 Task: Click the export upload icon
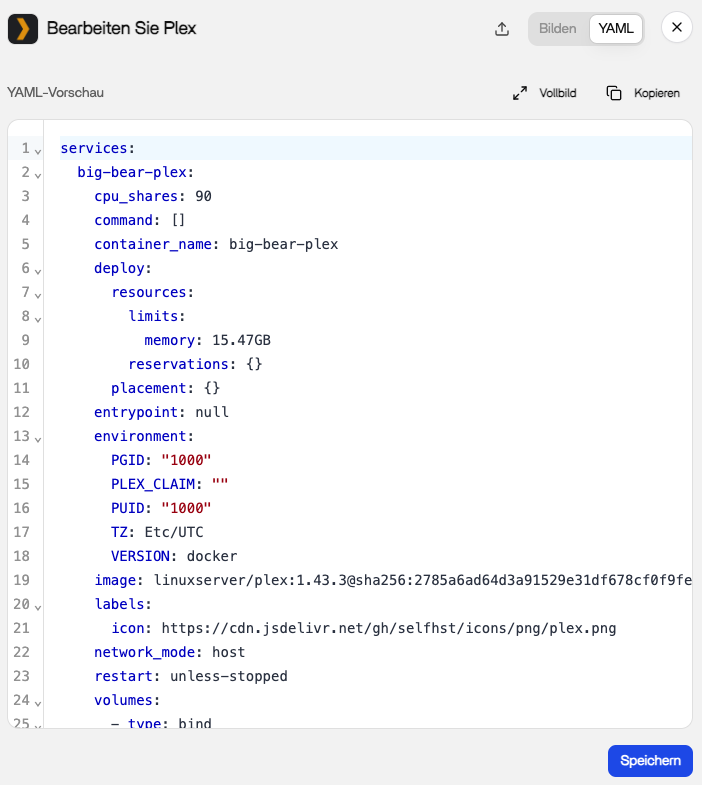coord(502,29)
